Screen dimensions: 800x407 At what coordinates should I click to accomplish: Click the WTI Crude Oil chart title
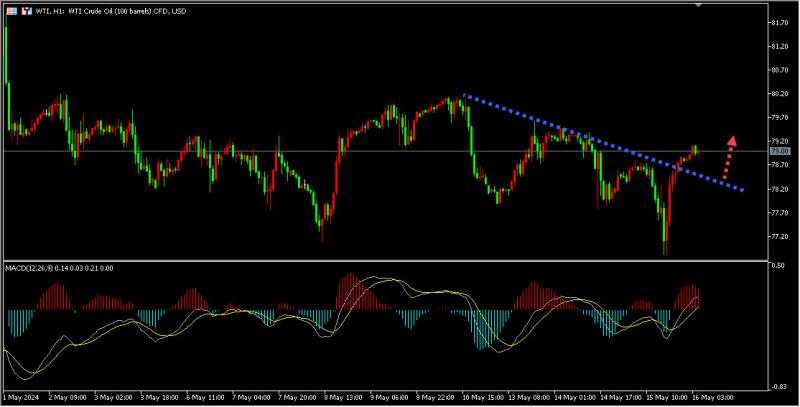click(x=111, y=11)
